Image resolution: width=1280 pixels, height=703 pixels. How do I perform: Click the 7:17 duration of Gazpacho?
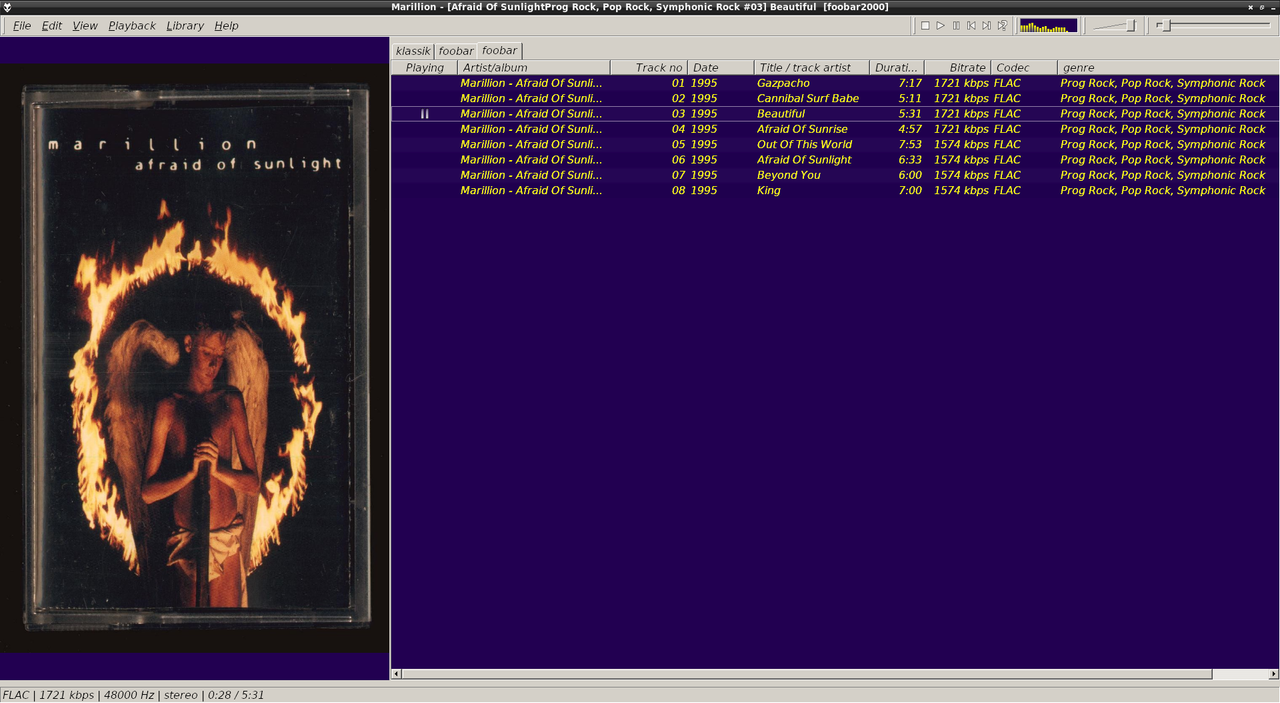click(x=910, y=83)
